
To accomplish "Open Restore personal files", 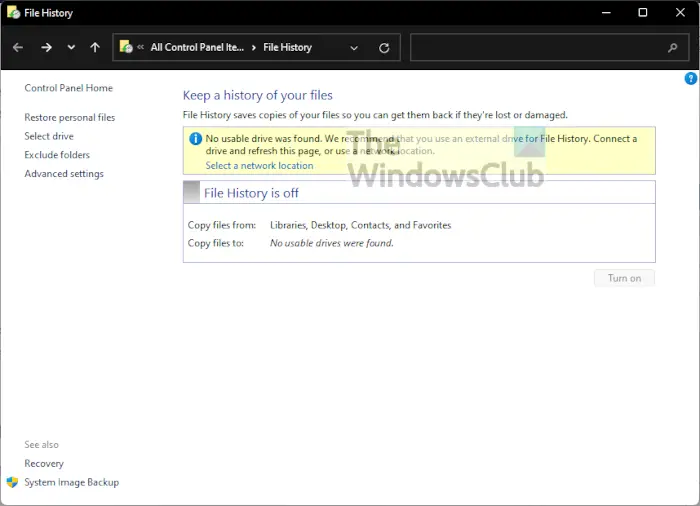I will tap(70, 117).
